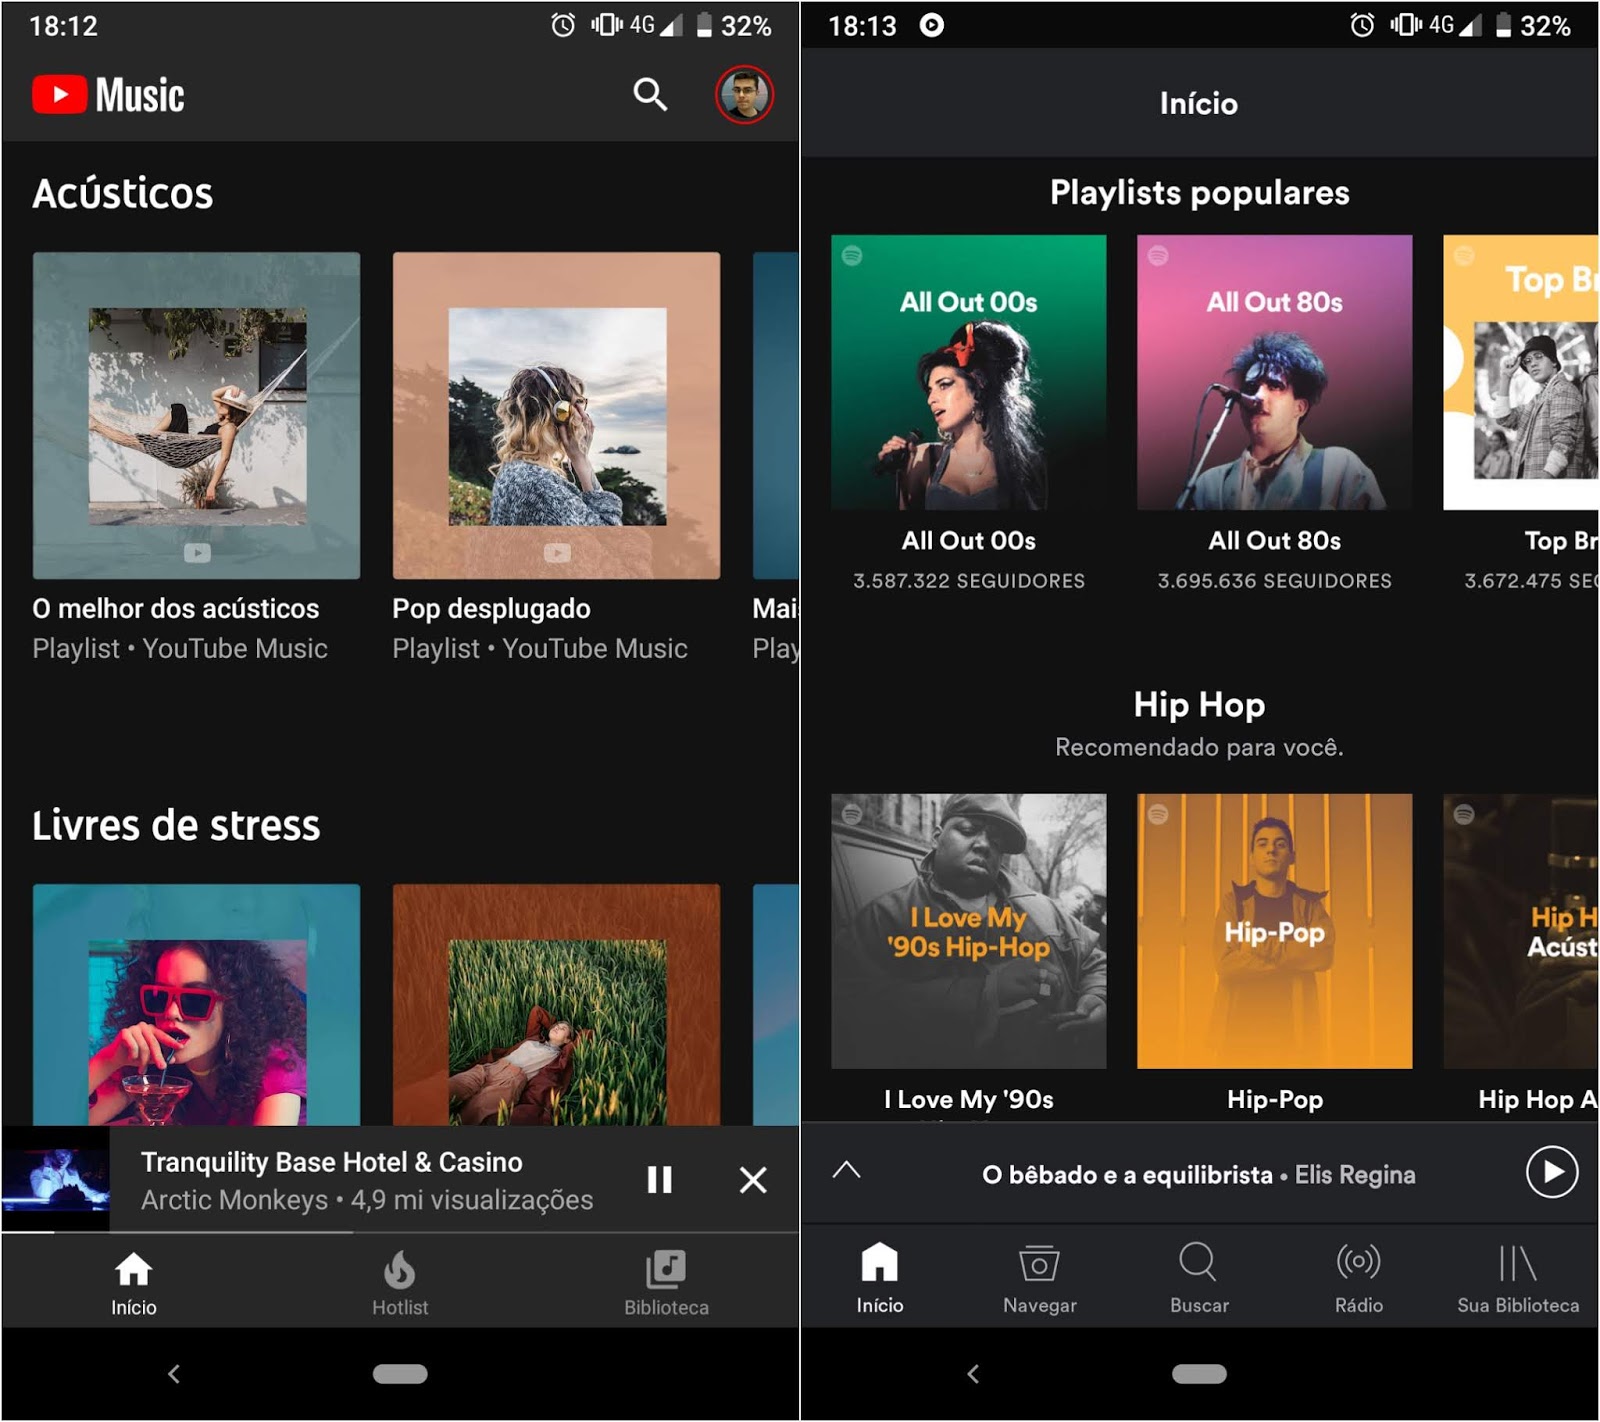Open I Love My '90s Hip-Hop cover
The height and width of the screenshot is (1422, 1600).
click(x=969, y=931)
